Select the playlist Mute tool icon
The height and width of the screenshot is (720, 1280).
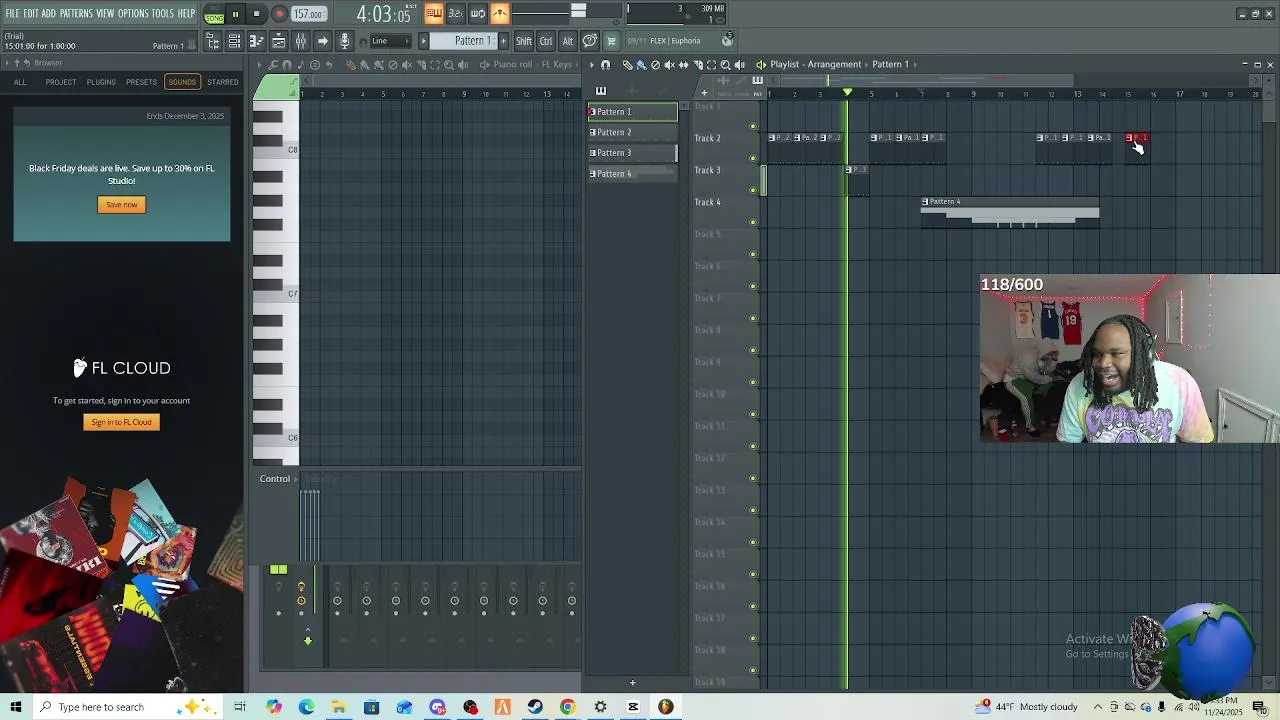coord(669,65)
